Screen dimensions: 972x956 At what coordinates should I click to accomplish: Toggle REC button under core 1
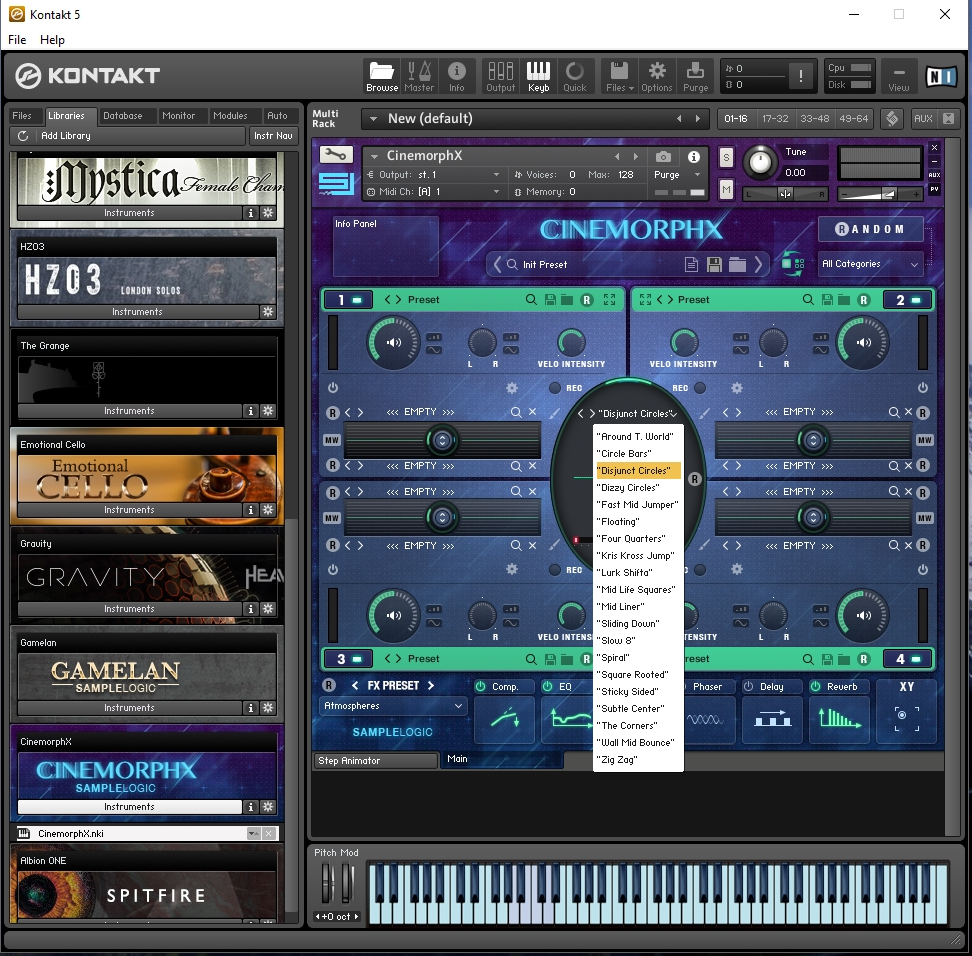[555, 387]
